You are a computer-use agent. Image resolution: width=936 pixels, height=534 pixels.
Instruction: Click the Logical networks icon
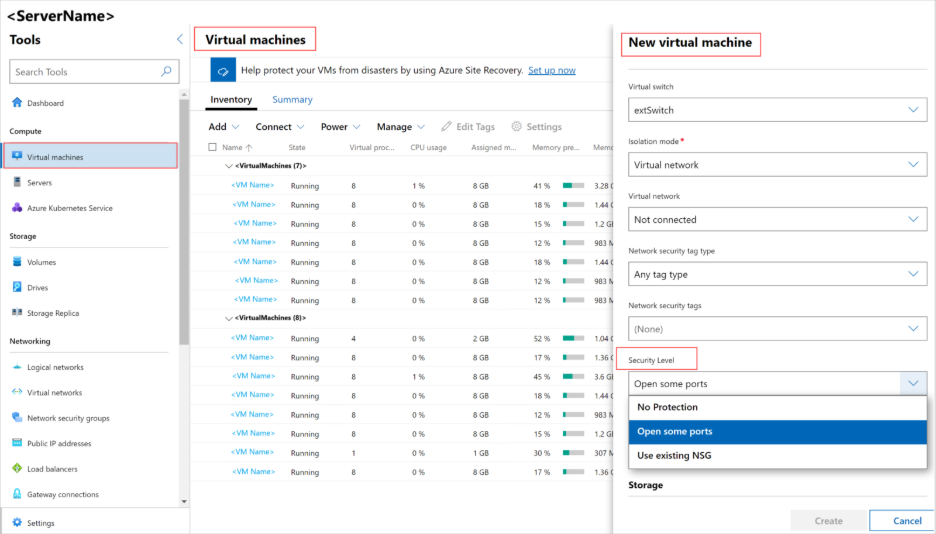pyautogui.click(x=17, y=367)
